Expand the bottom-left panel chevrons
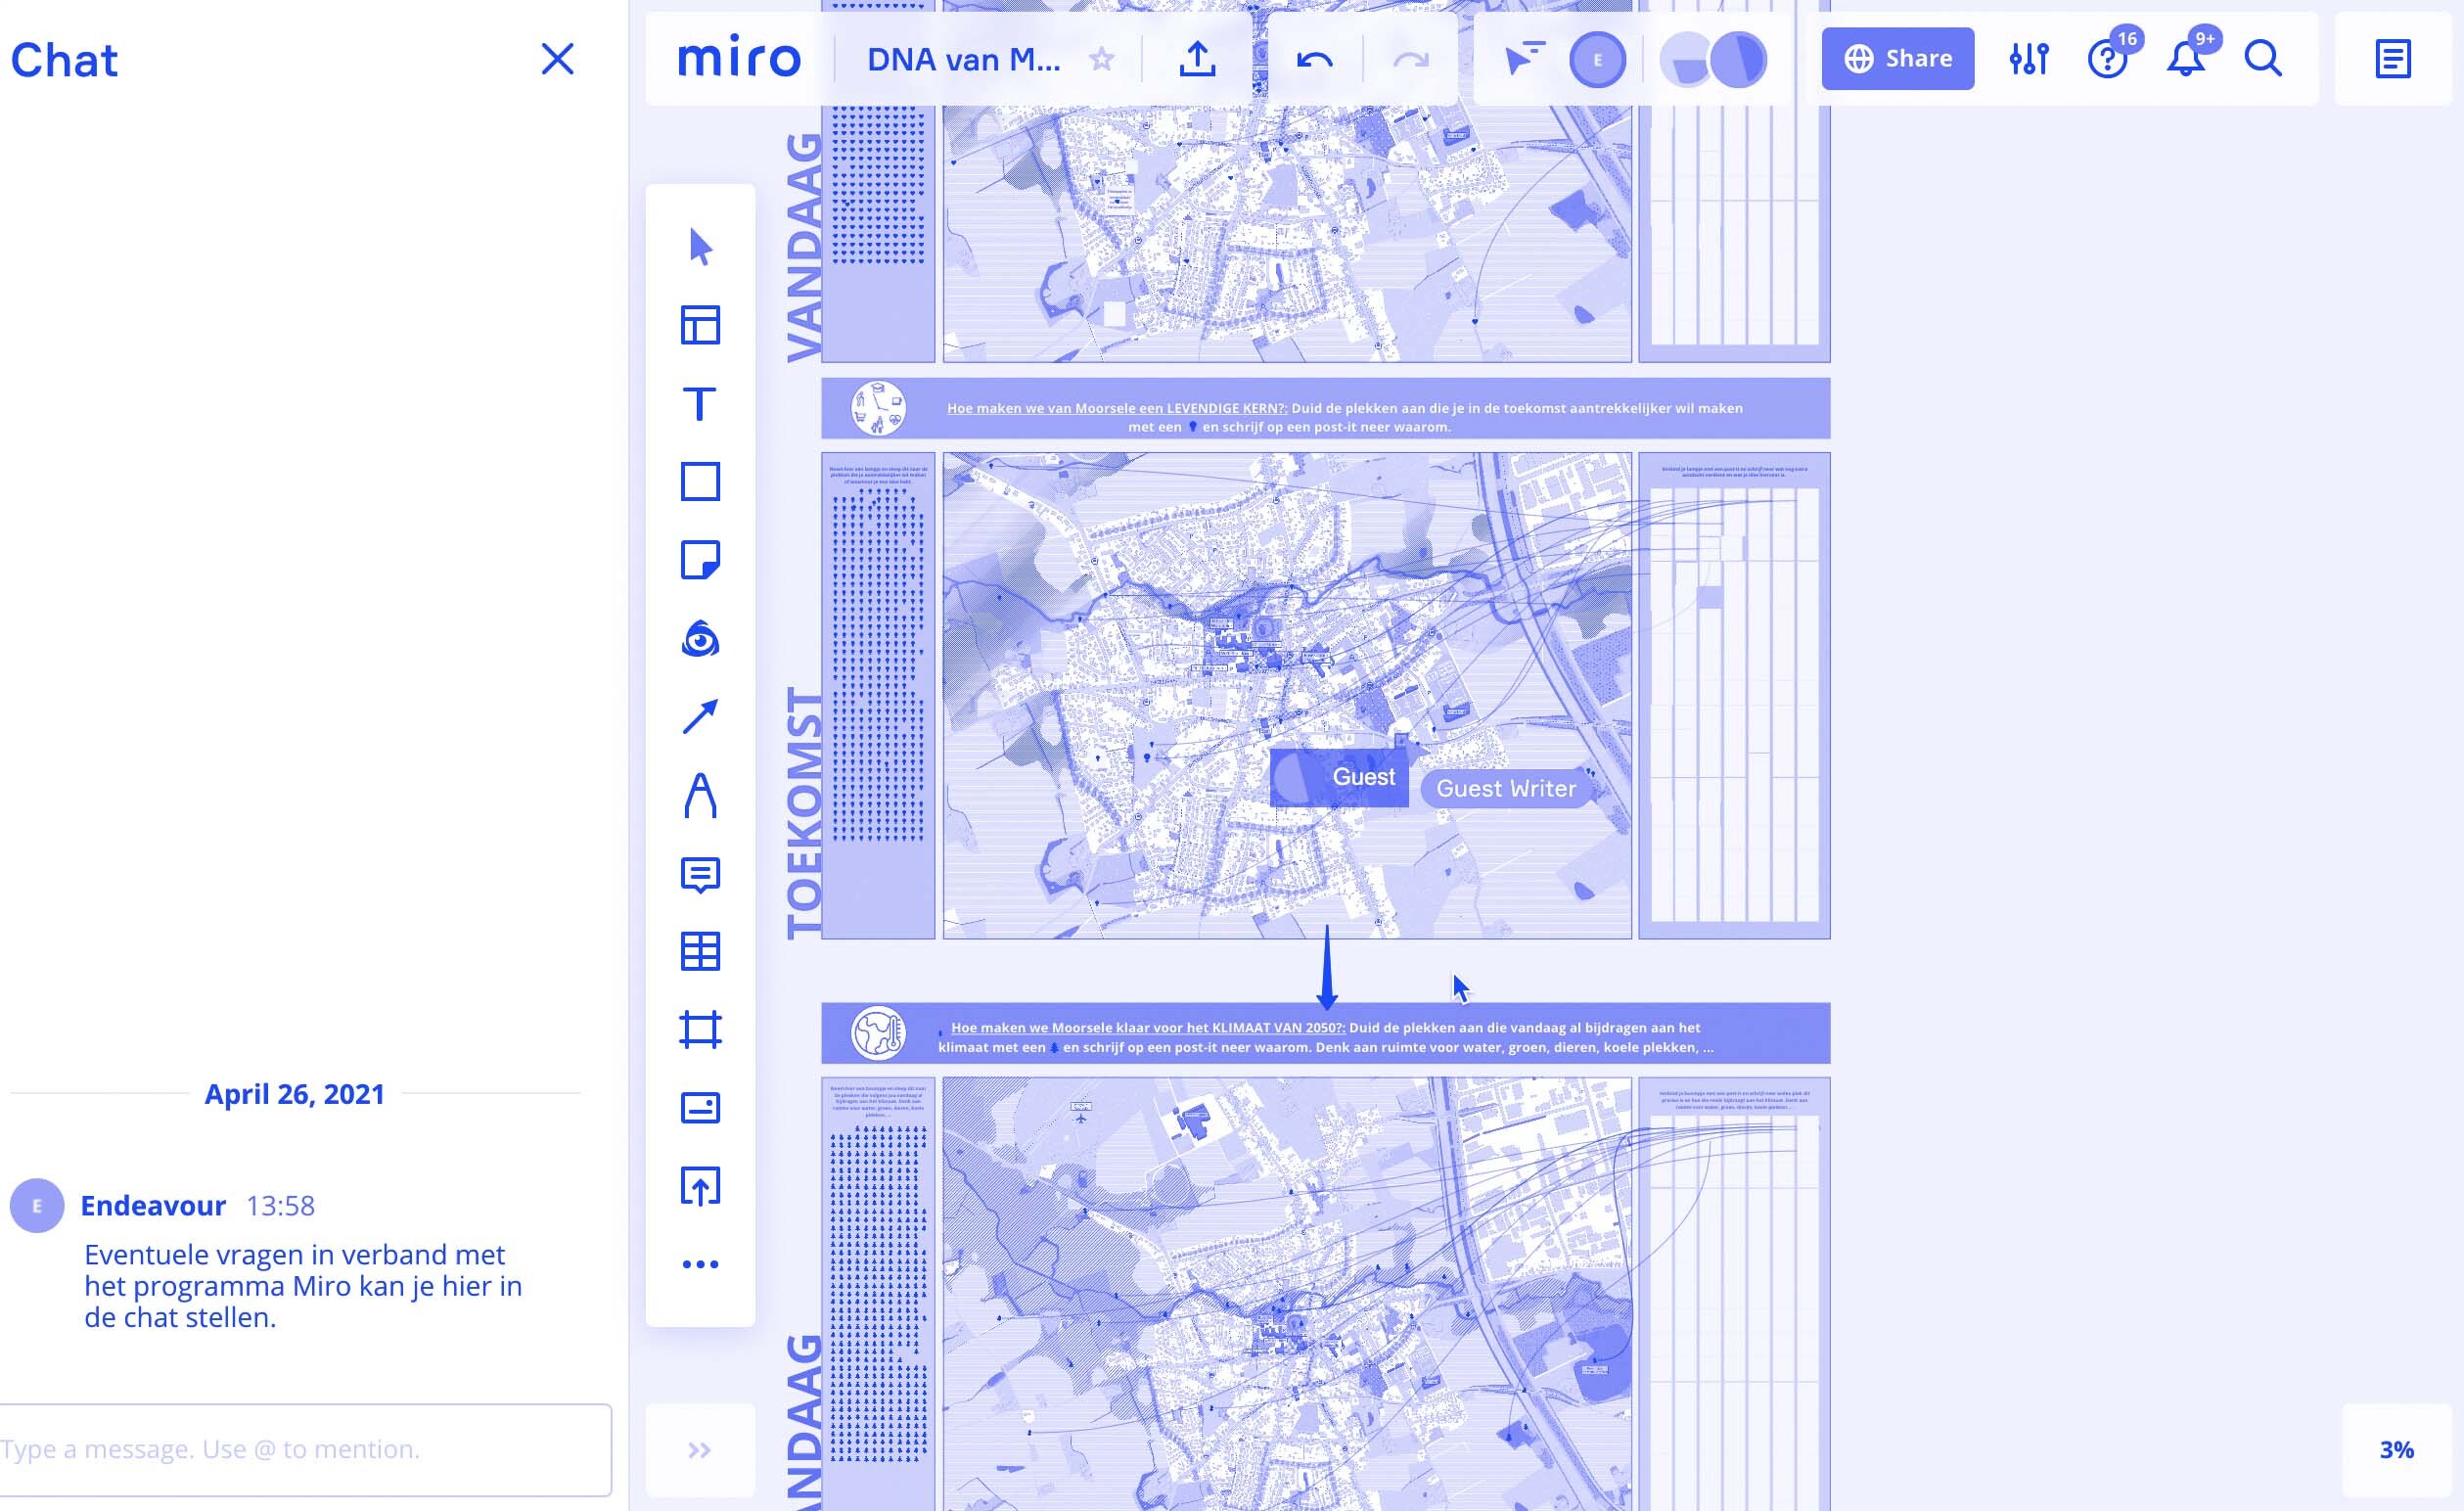Image resolution: width=2464 pixels, height=1511 pixels. (700, 1450)
